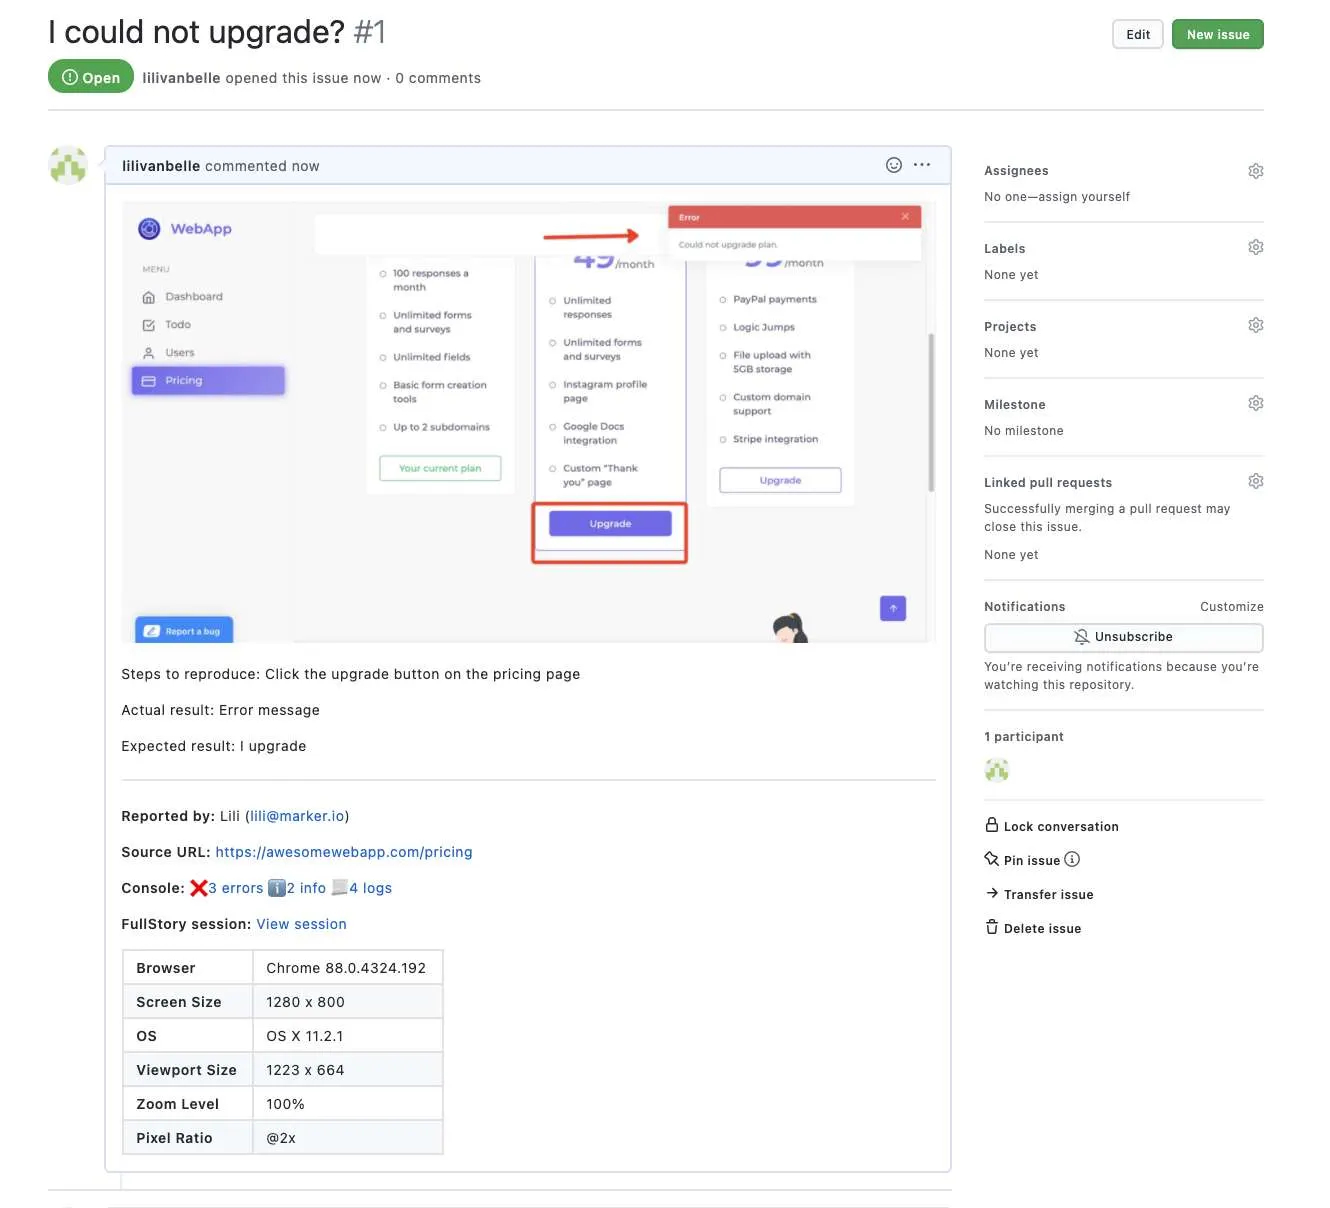Open the Labels settings gear
1330x1208 pixels.
[1256, 246]
